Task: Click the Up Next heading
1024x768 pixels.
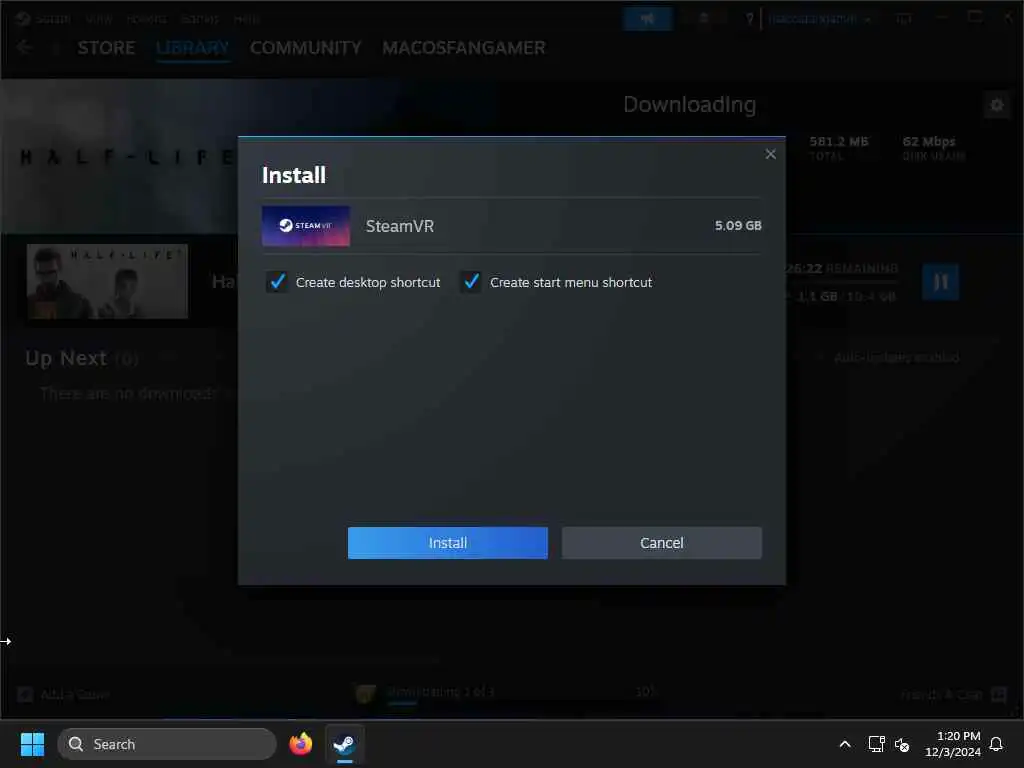Action: pyautogui.click(x=66, y=358)
